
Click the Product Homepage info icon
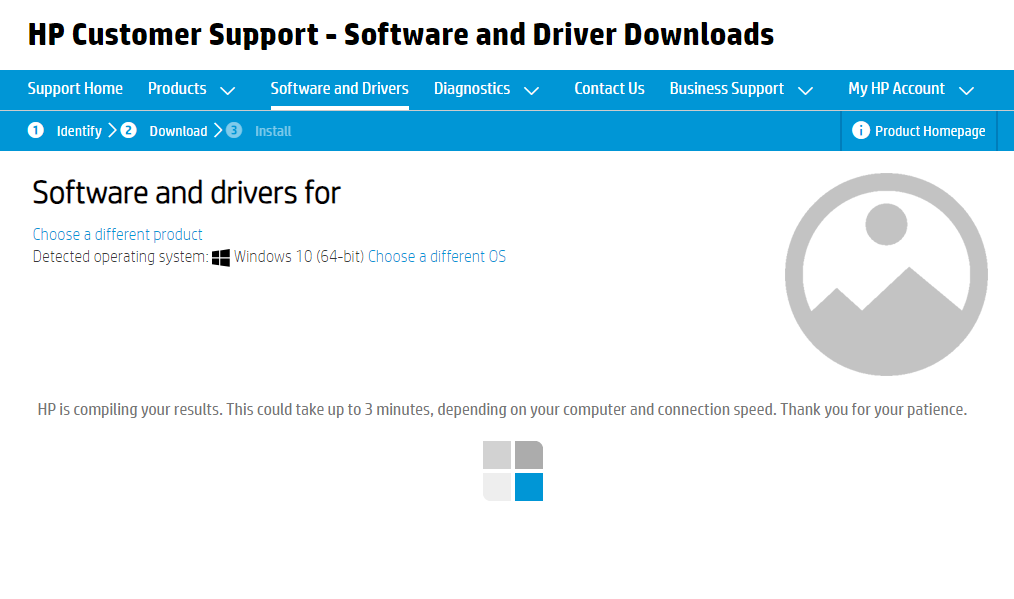pyautogui.click(x=861, y=130)
